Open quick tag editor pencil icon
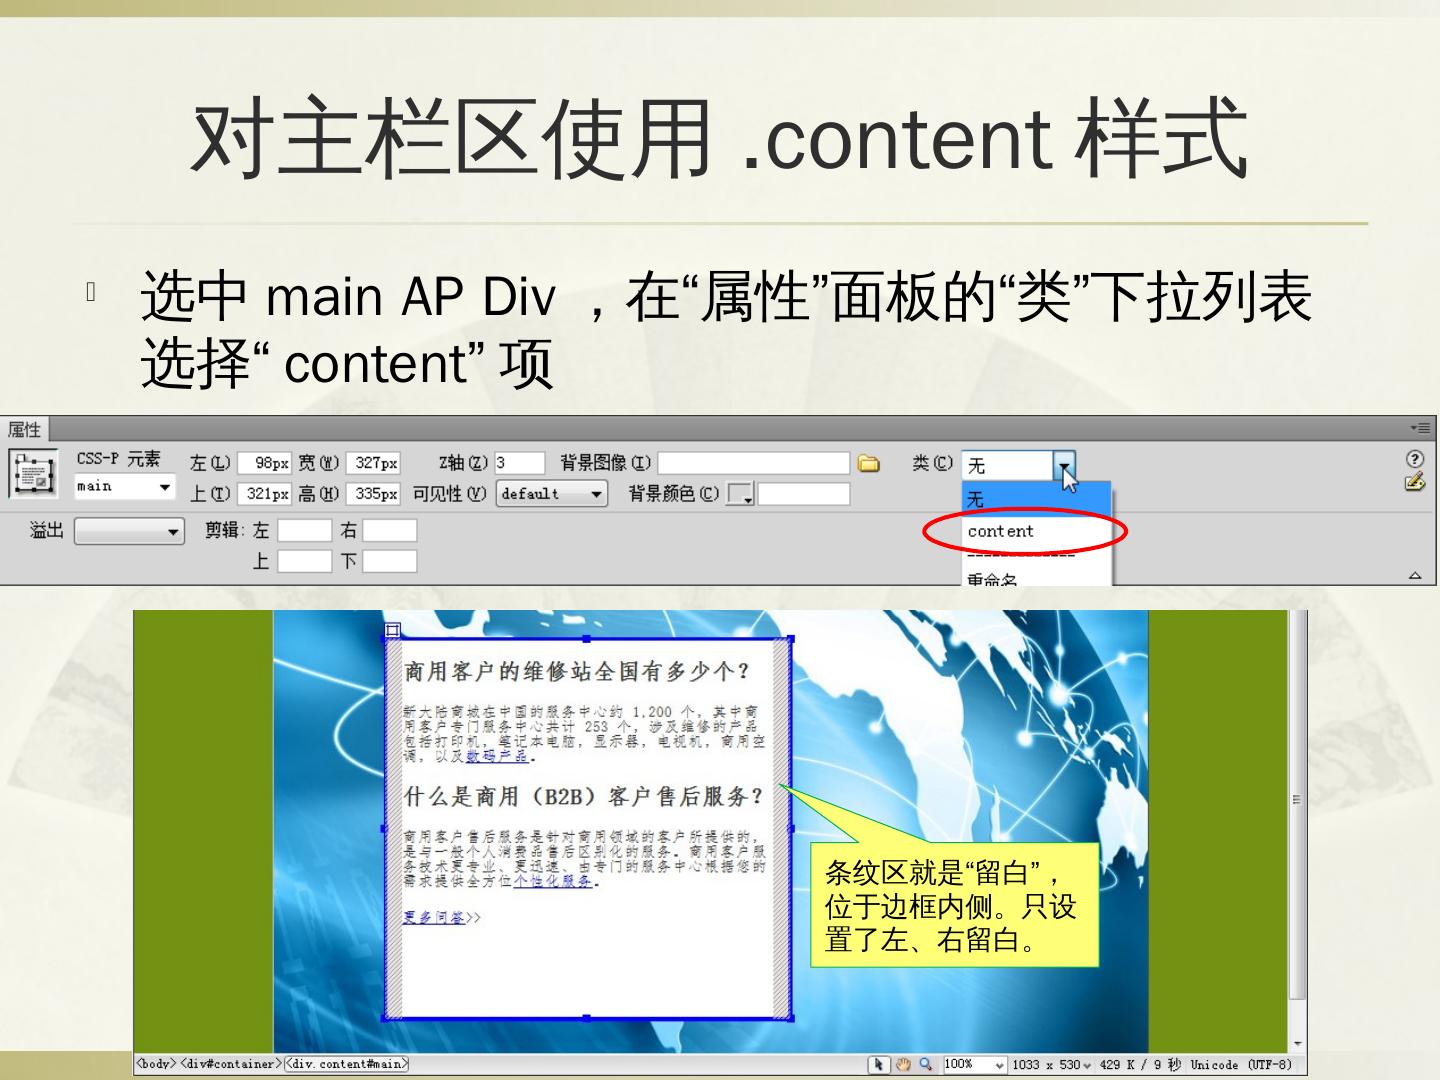This screenshot has height=1080, width=1440. point(1414,483)
